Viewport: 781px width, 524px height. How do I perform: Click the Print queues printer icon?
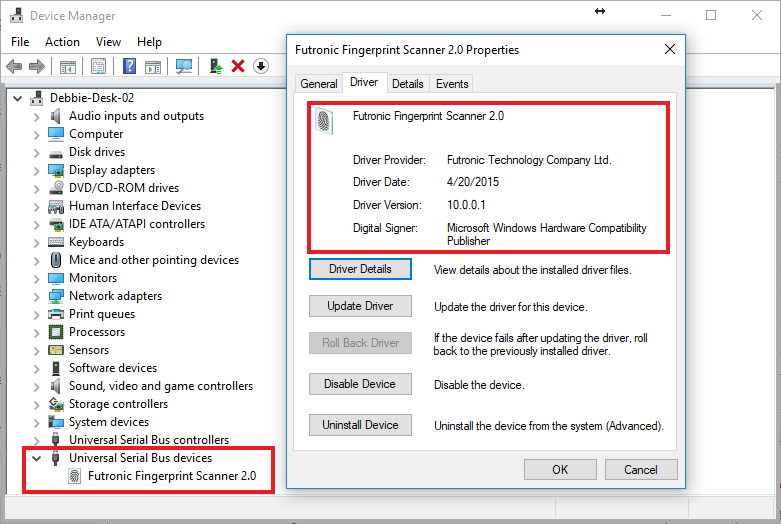tap(56, 314)
